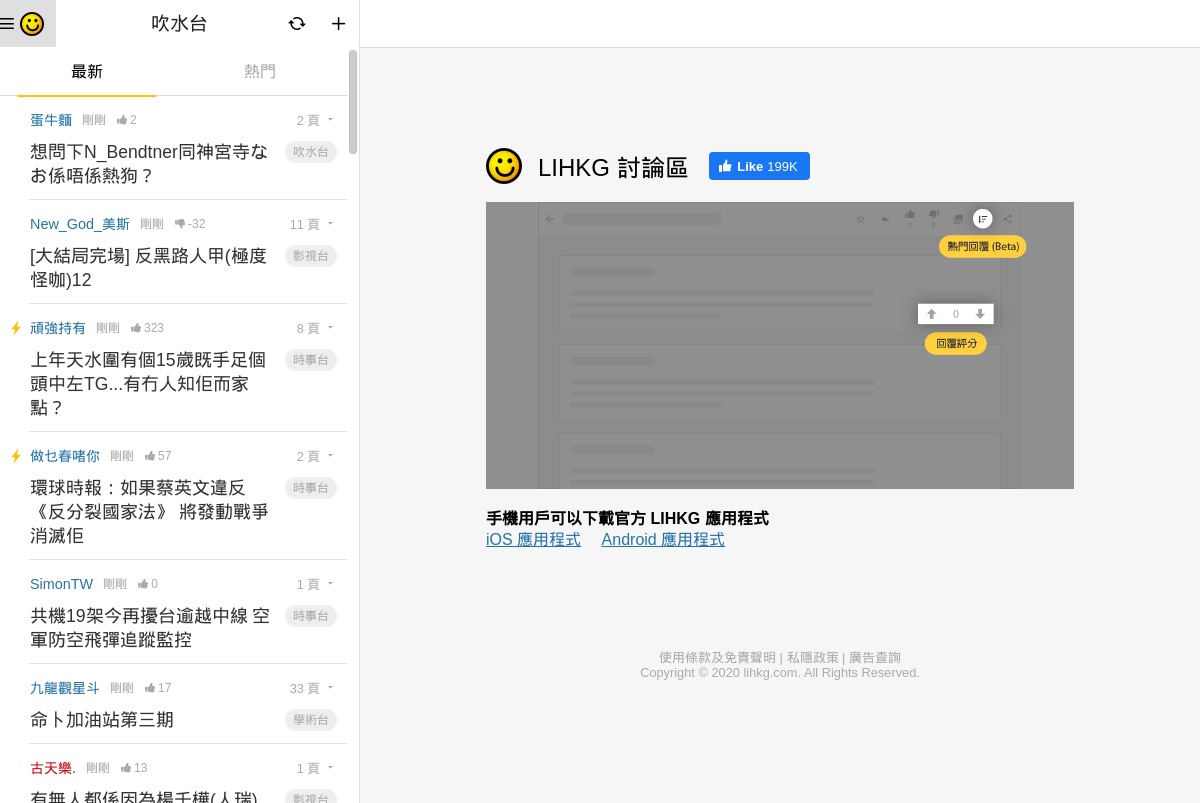The image size is (1200, 803).
Task: Click the 學術台 category tag
Action: click(311, 720)
